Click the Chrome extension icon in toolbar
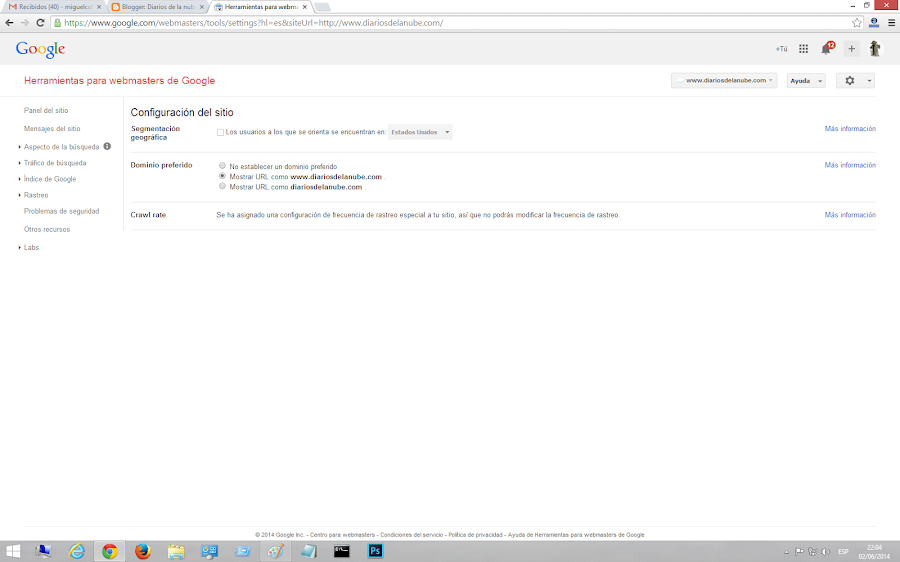Image resolution: width=900 pixels, height=562 pixels. point(874,23)
